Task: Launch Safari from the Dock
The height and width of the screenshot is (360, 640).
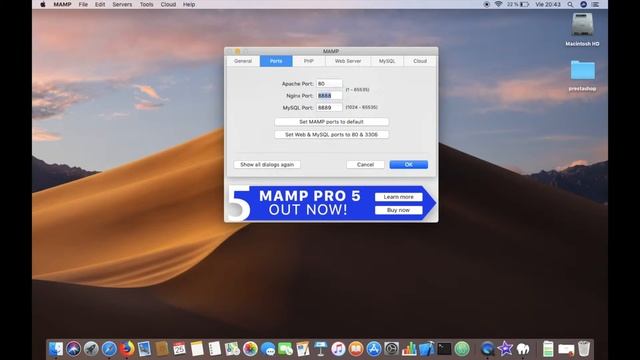Action: click(x=109, y=349)
